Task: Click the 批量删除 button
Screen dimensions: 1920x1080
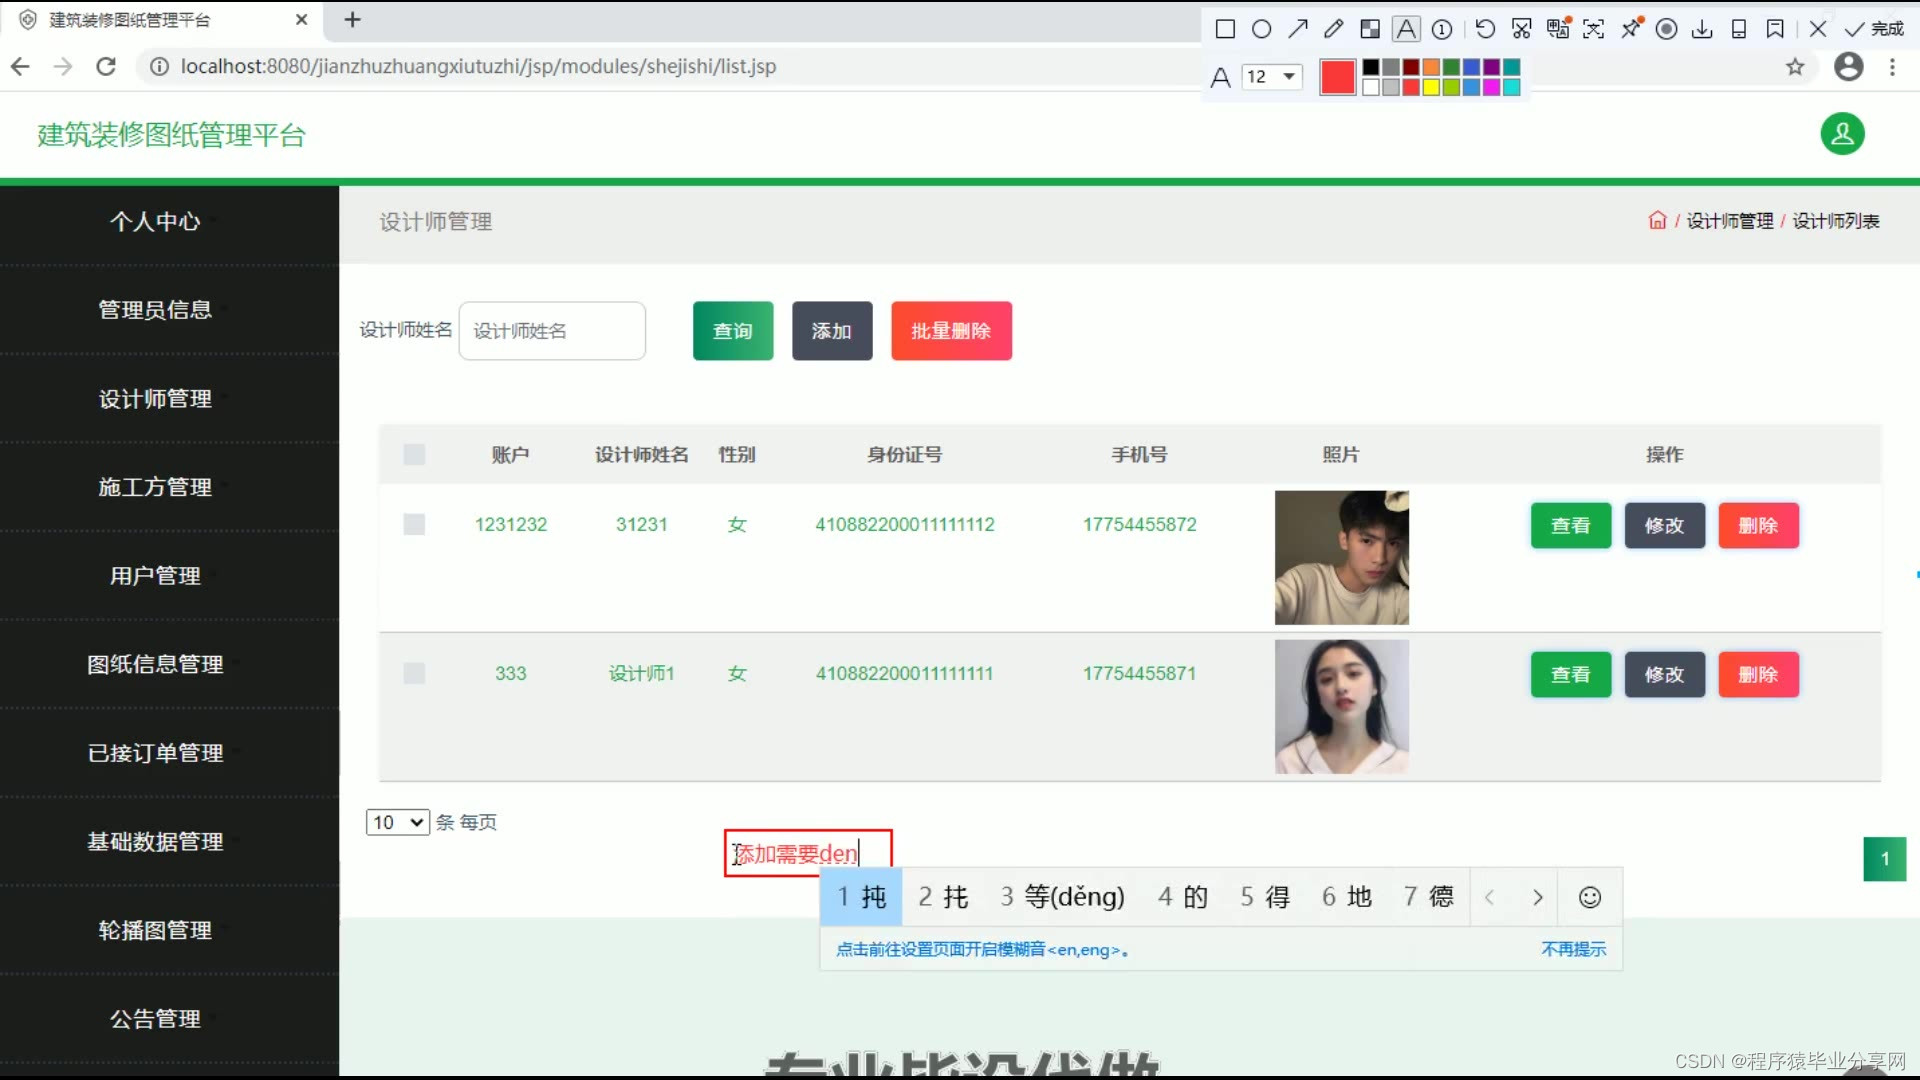Action: pos(951,331)
